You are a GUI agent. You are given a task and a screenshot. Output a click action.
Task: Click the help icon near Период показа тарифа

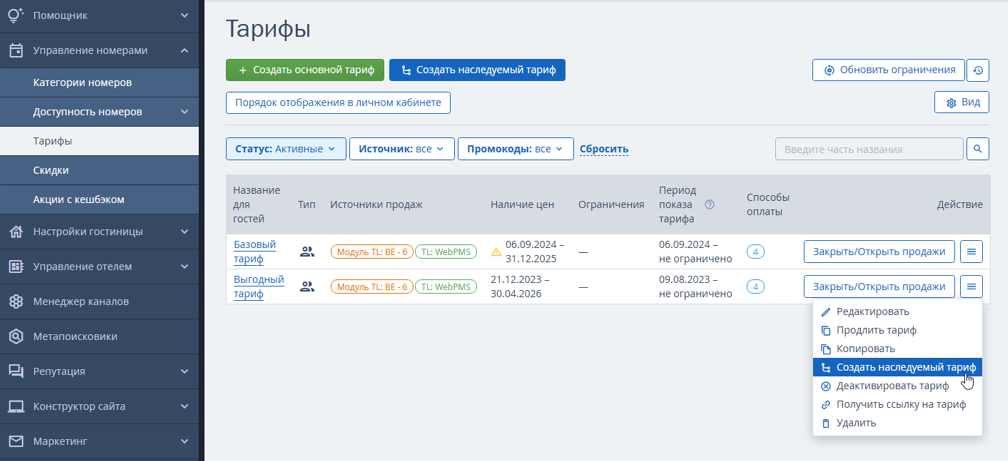coord(710,205)
